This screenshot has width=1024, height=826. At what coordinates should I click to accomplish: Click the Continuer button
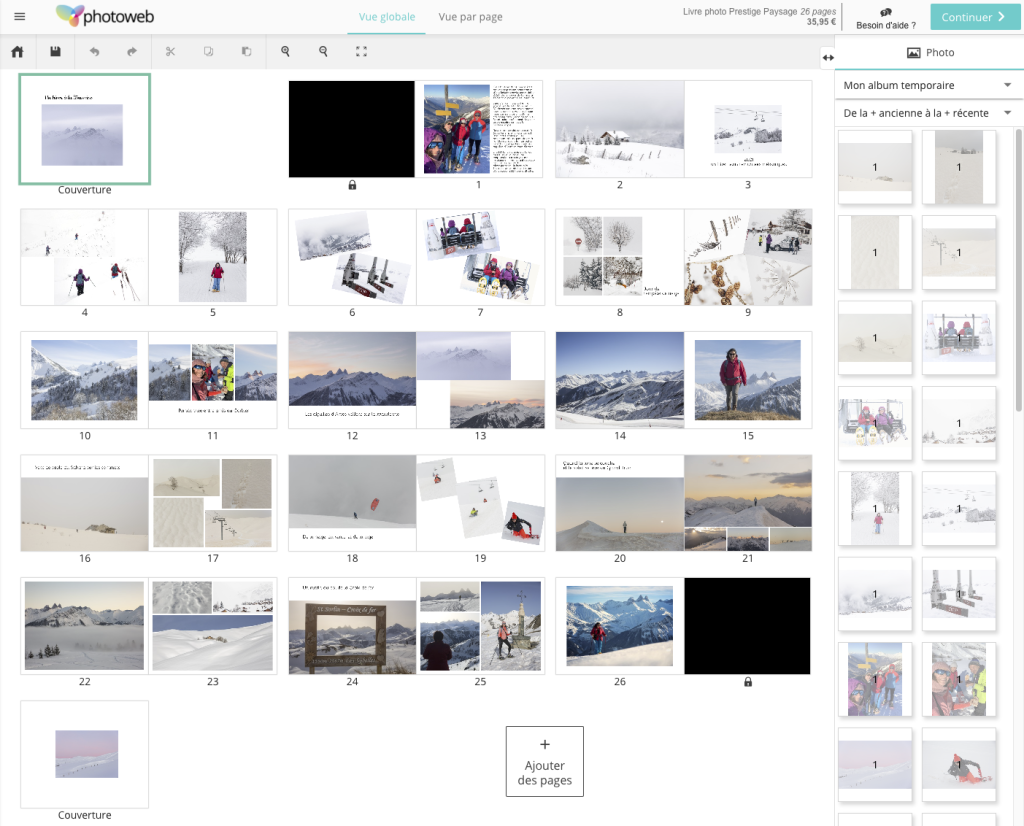tap(975, 17)
